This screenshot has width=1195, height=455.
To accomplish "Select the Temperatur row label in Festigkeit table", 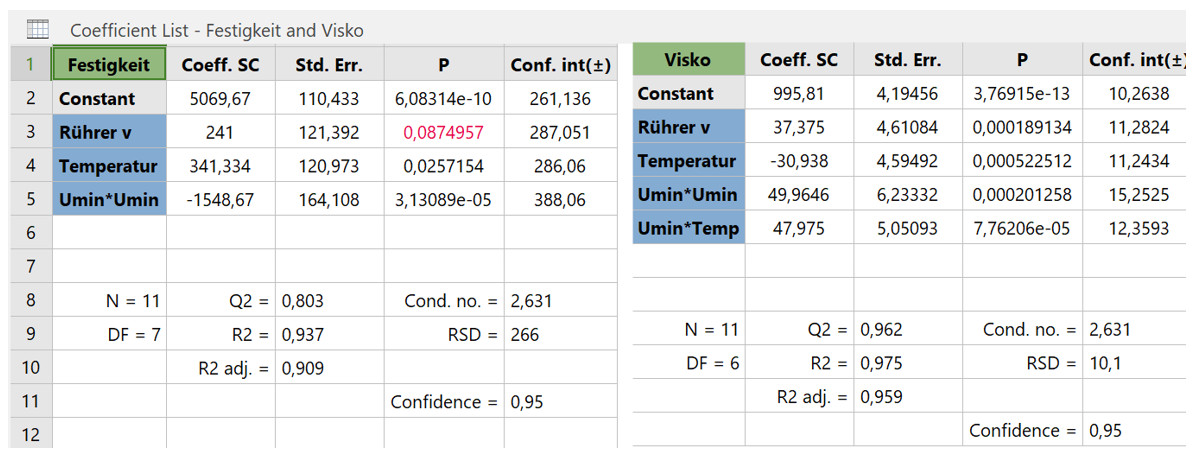I will pyautogui.click(x=109, y=166).
